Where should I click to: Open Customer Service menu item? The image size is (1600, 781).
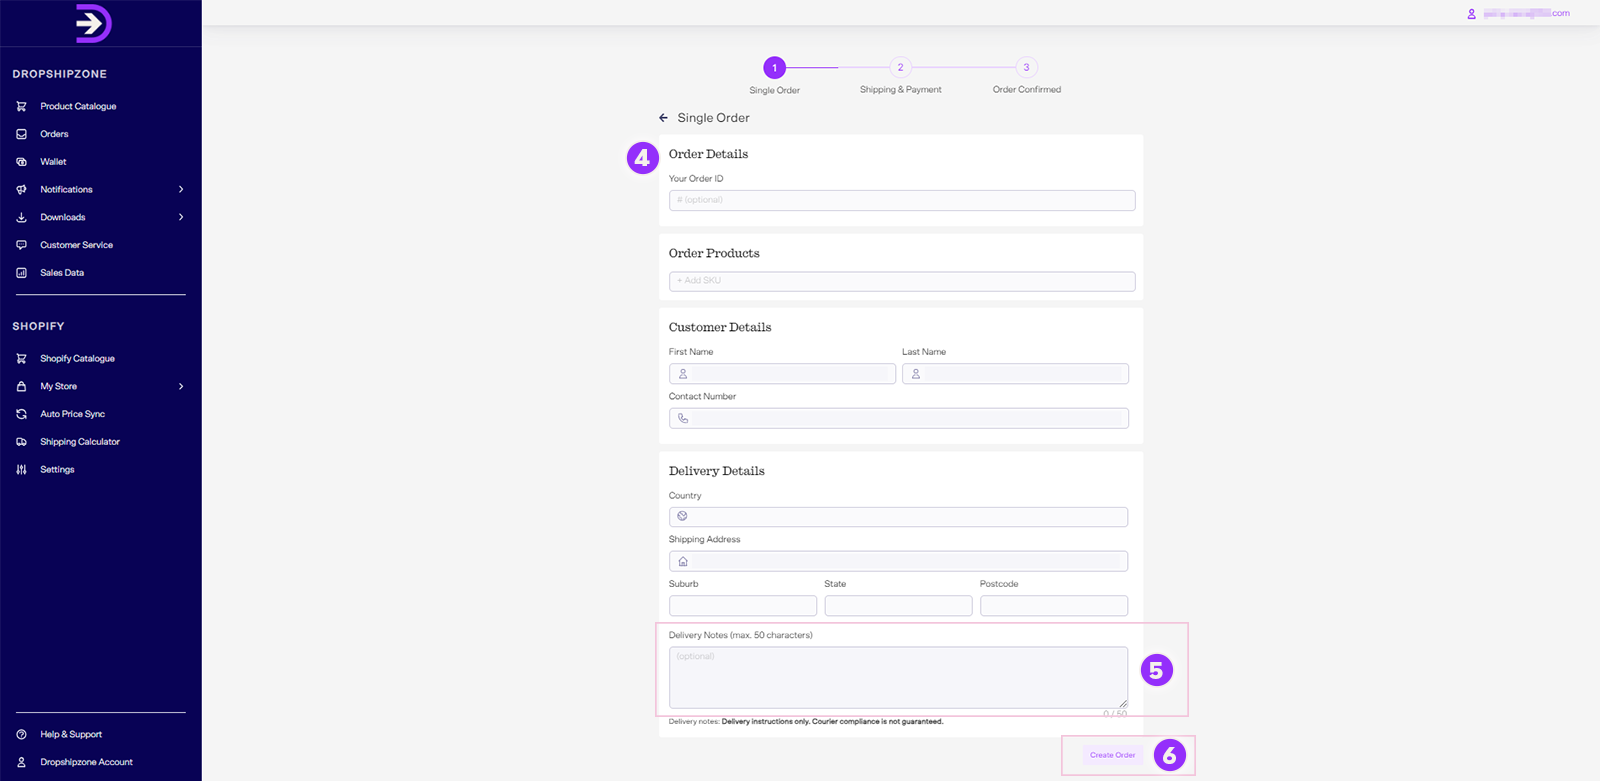(76, 245)
